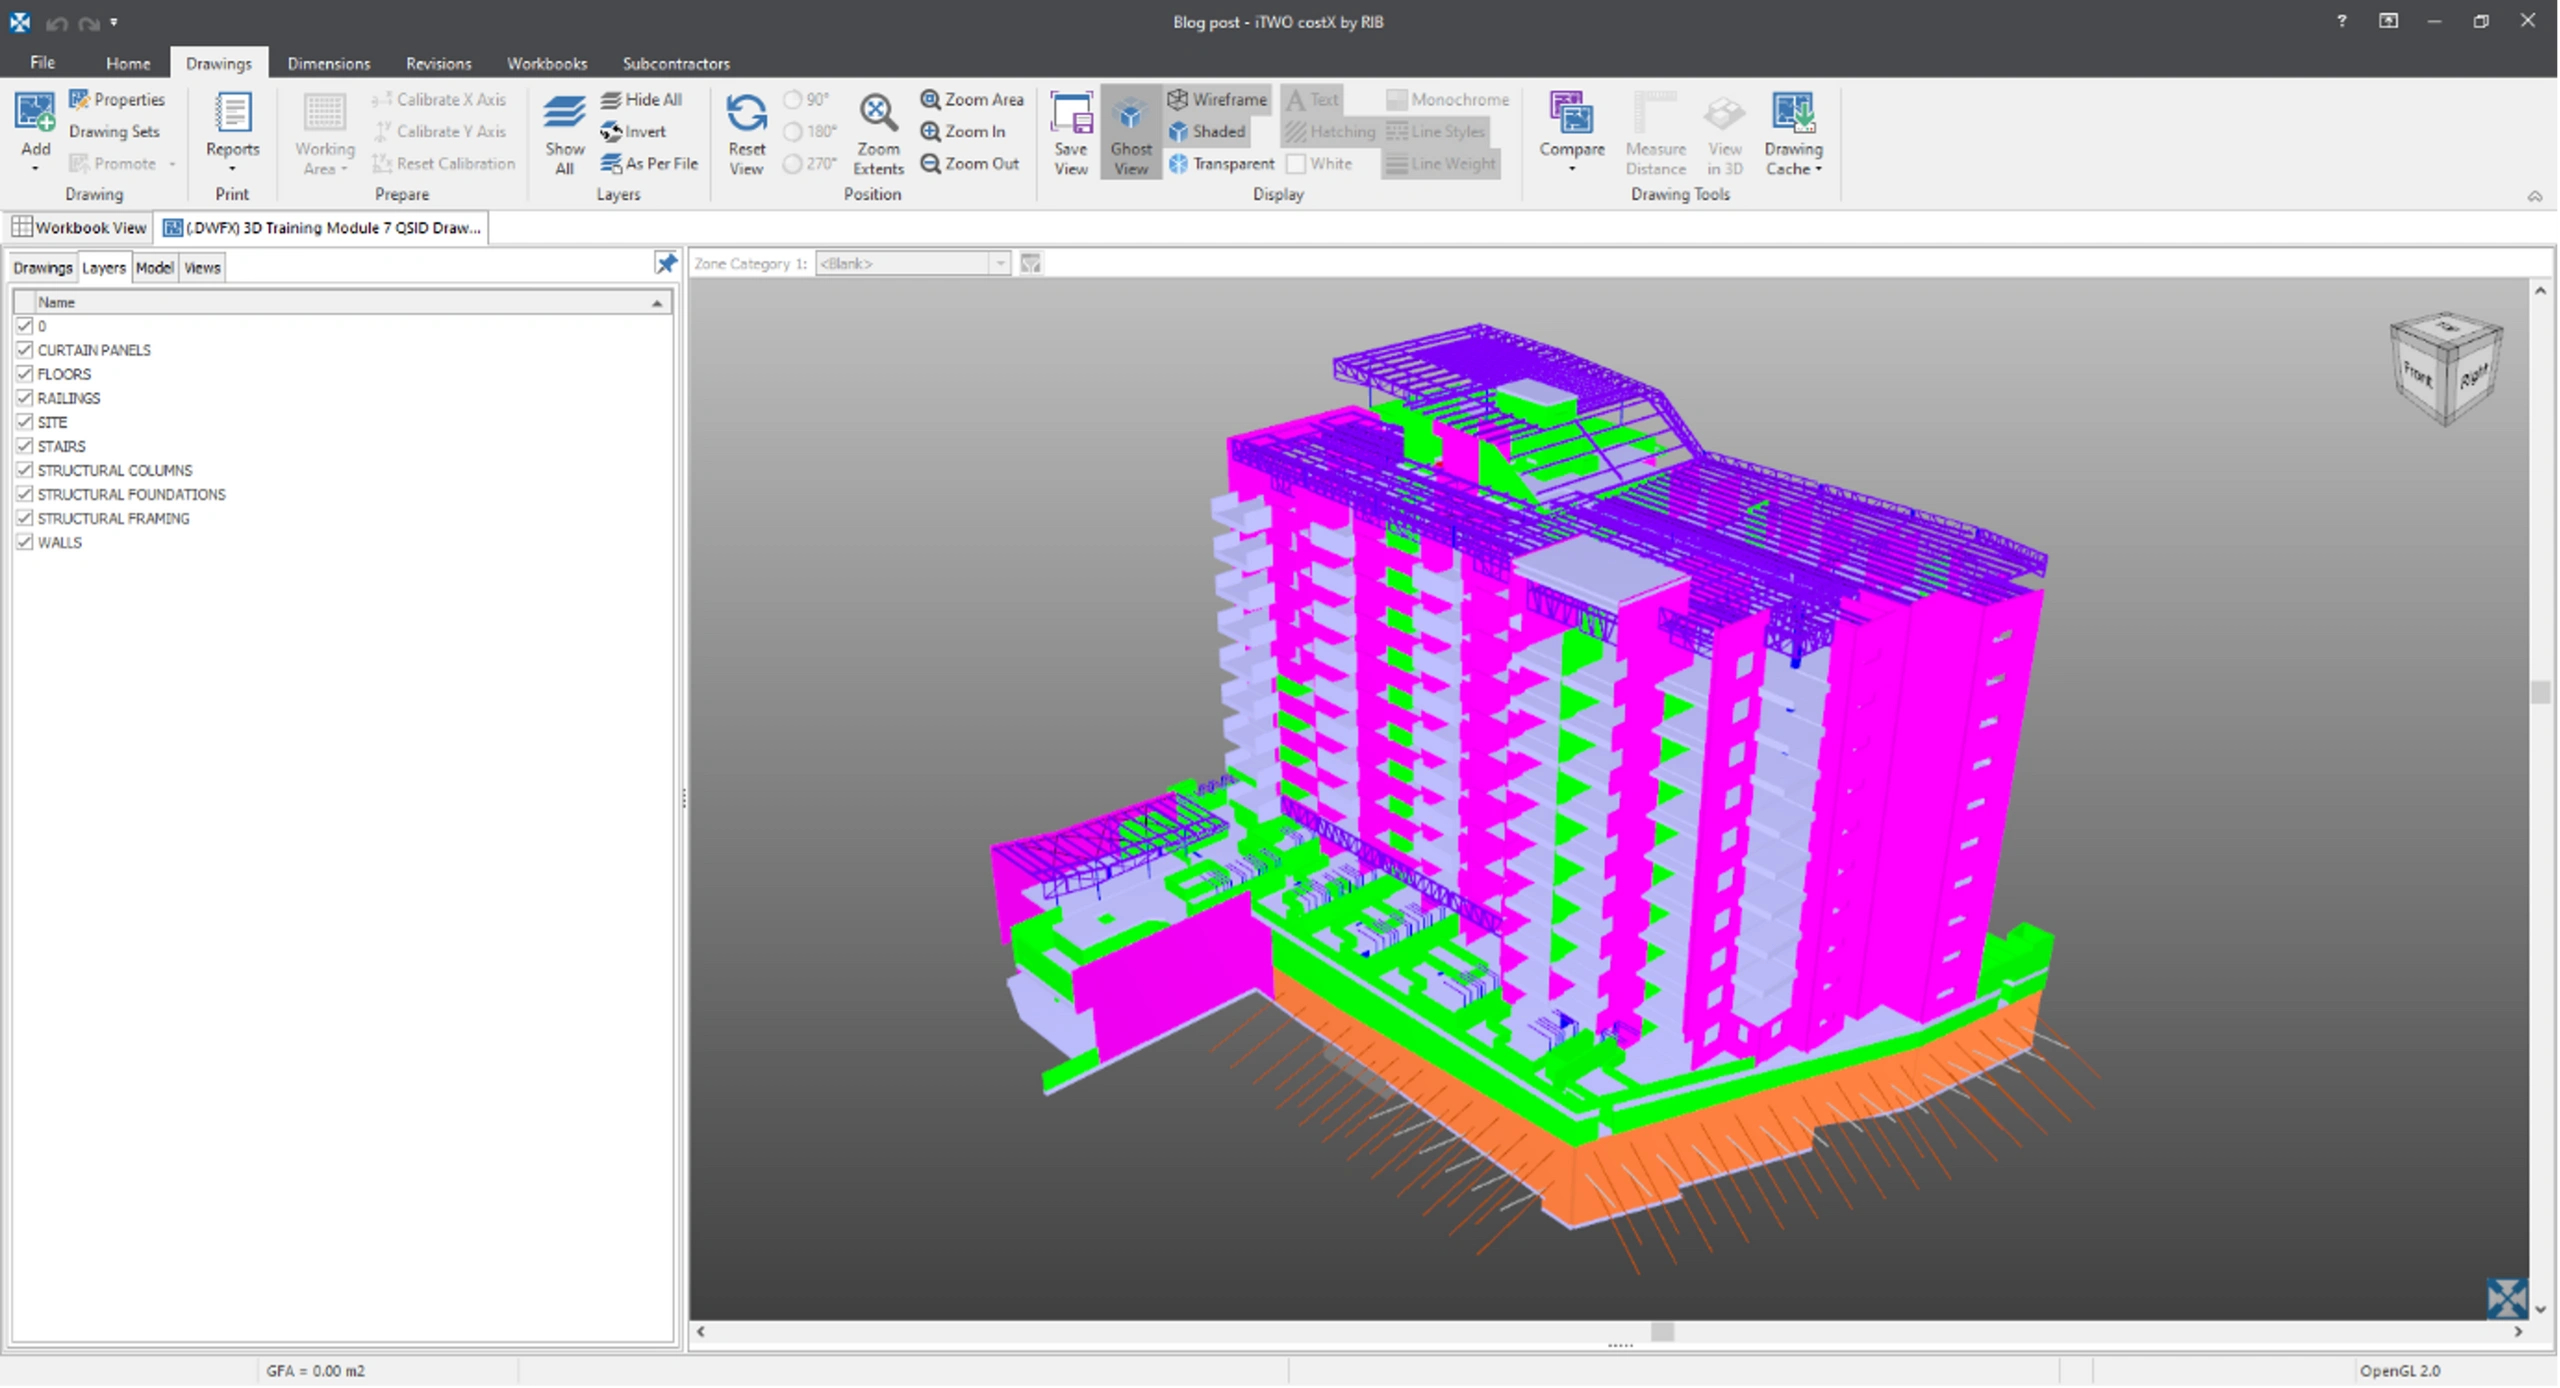
Task: Uncheck the STRUCTURAL FRAMING layer checkbox
Action: [x=25, y=518]
